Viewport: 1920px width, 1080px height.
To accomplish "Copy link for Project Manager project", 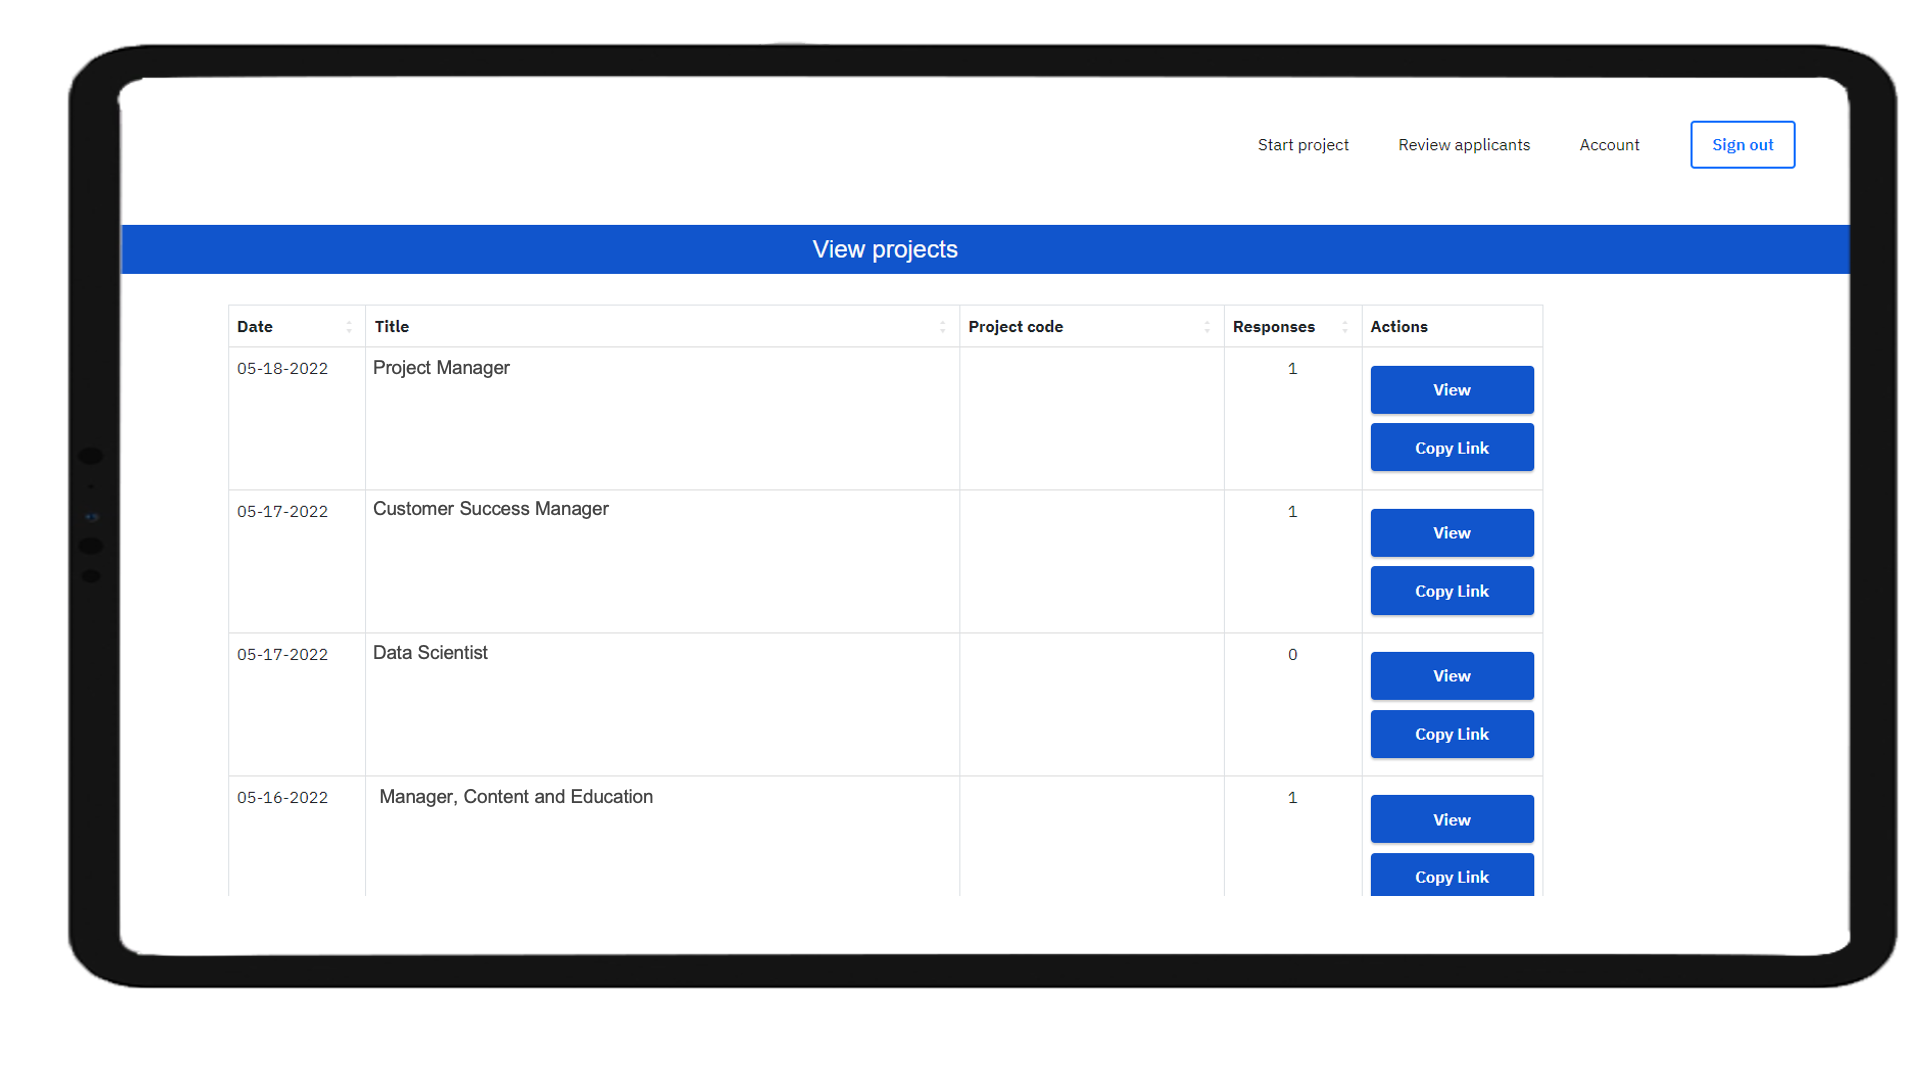I will tap(1452, 447).
